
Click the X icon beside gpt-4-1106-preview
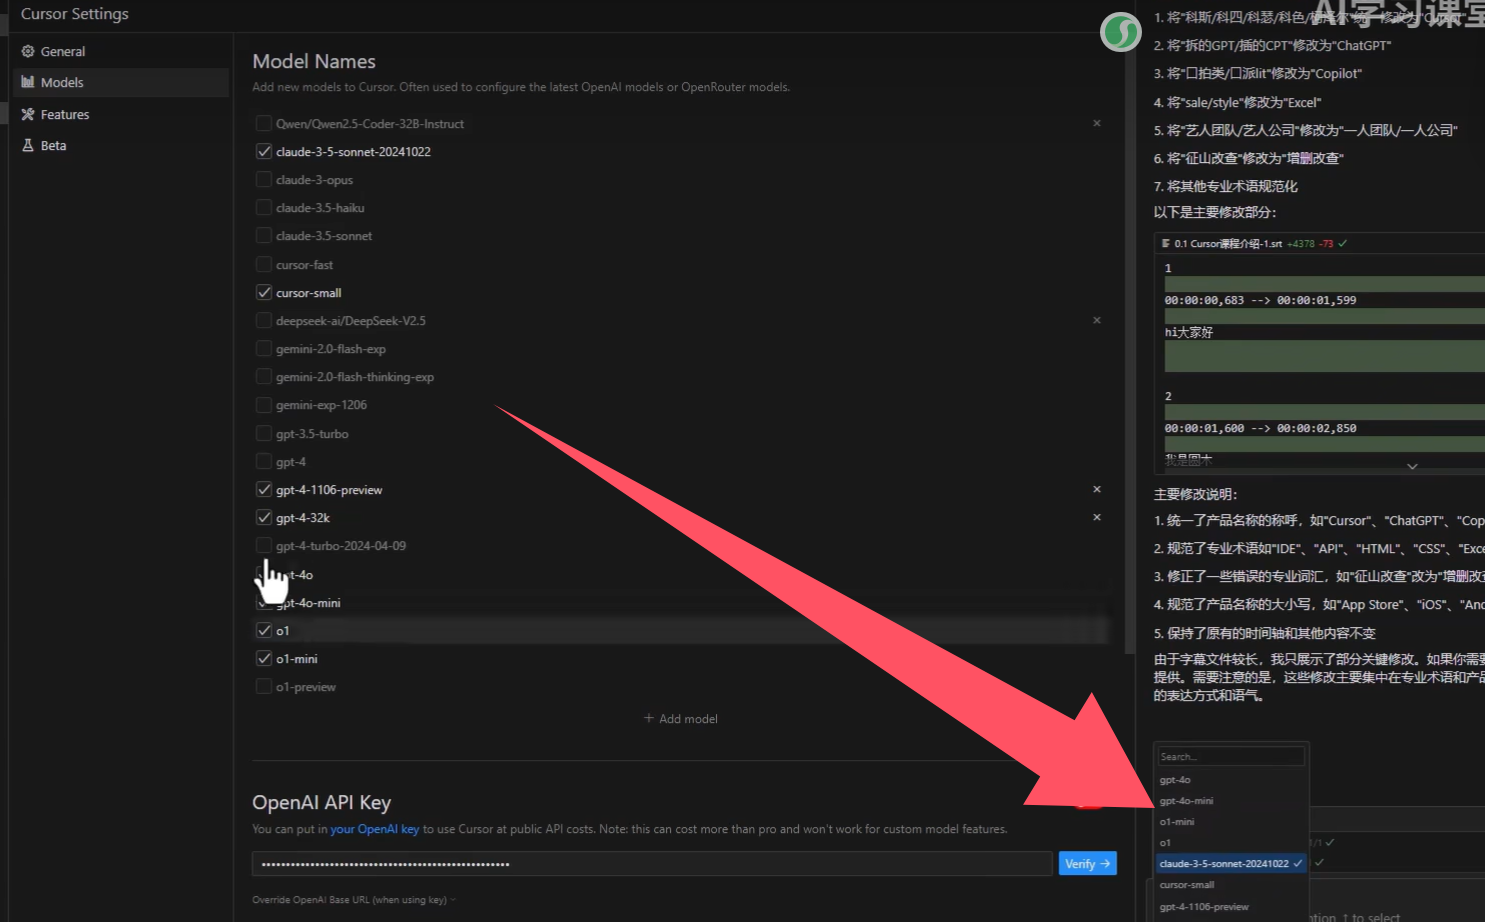(x=1097, y=489)
